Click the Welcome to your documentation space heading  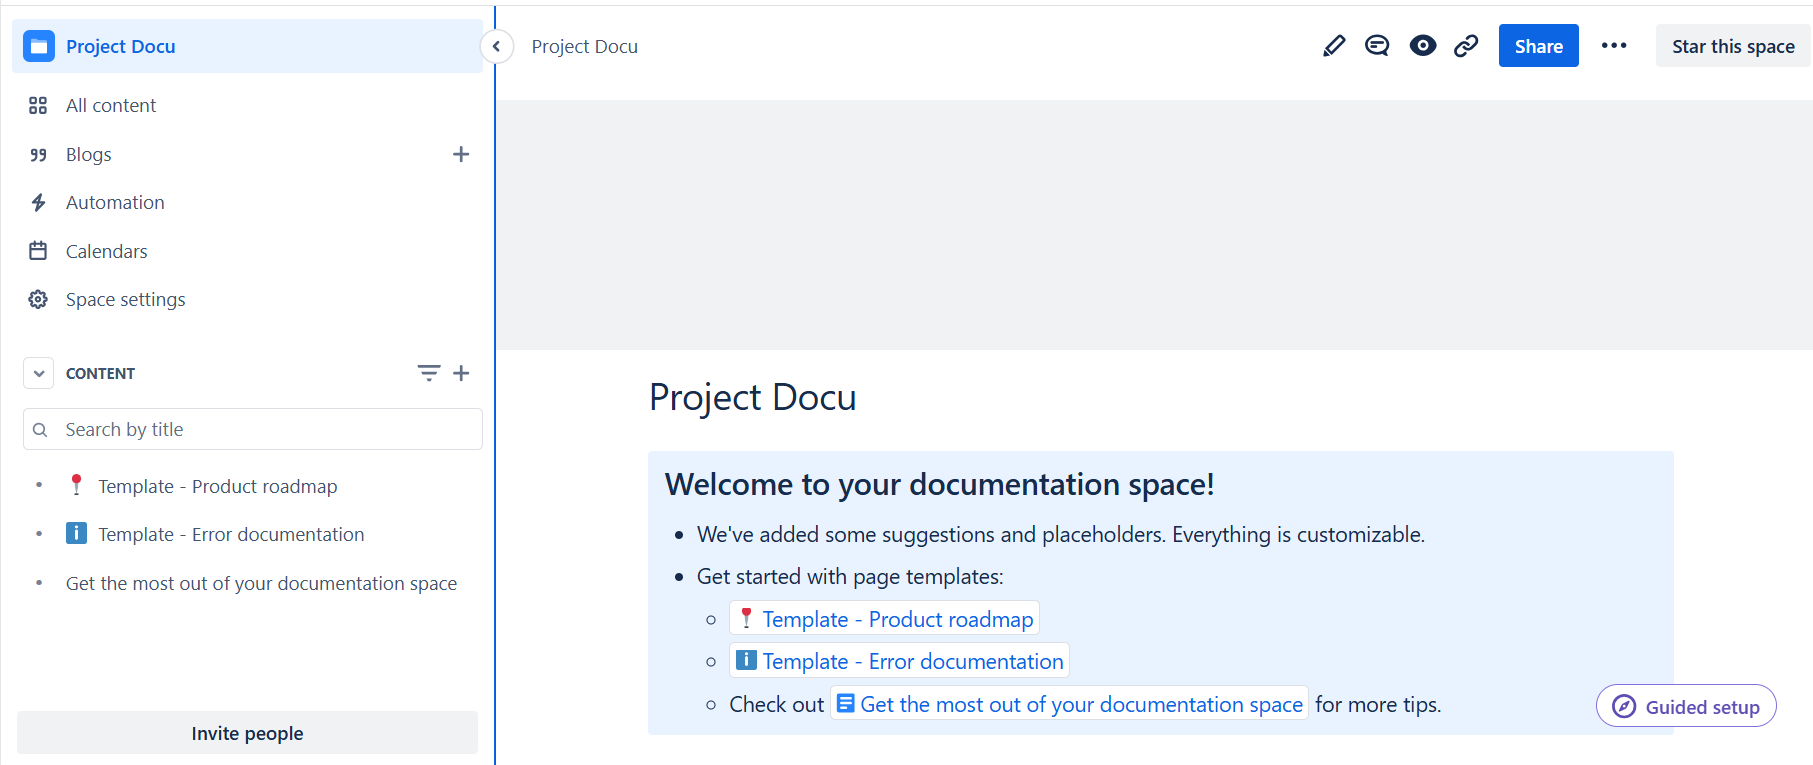(939, 484)
